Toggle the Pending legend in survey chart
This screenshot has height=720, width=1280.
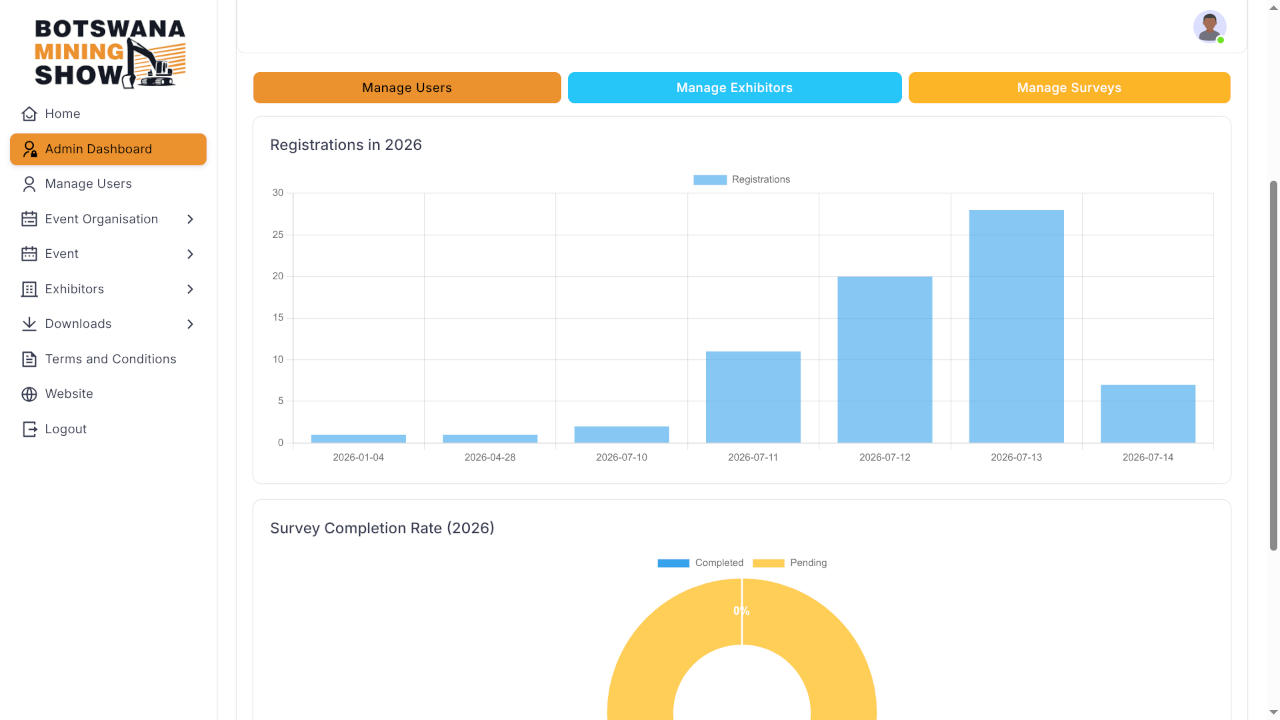click(x=789, y=563)
